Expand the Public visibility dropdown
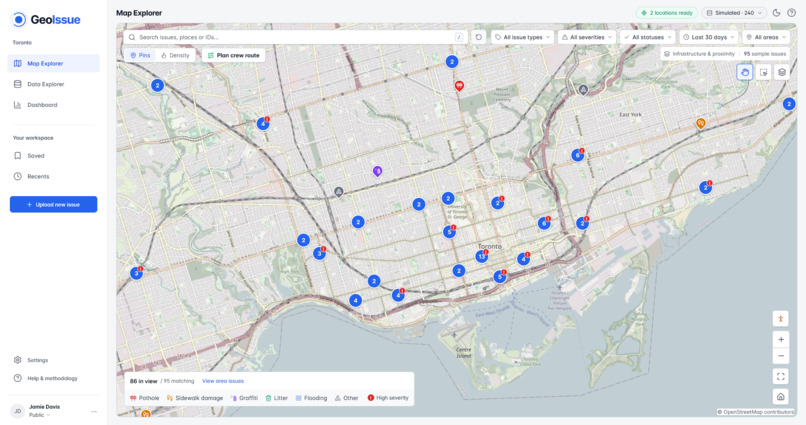Screen dimensions: 806x425 40,415
